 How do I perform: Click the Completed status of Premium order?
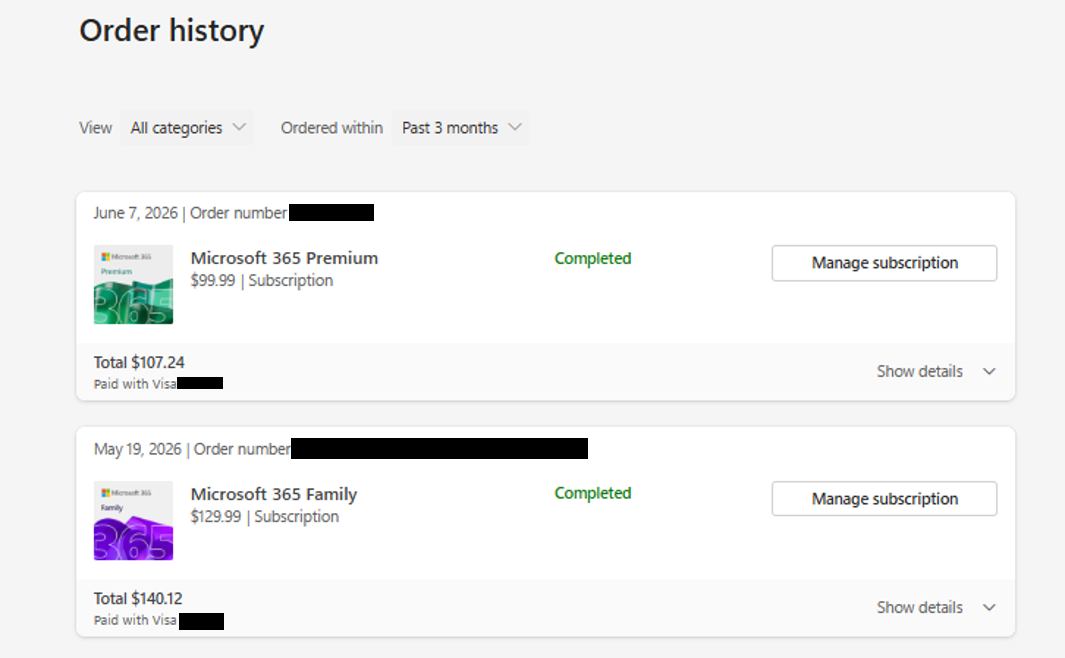click(592, 258)
